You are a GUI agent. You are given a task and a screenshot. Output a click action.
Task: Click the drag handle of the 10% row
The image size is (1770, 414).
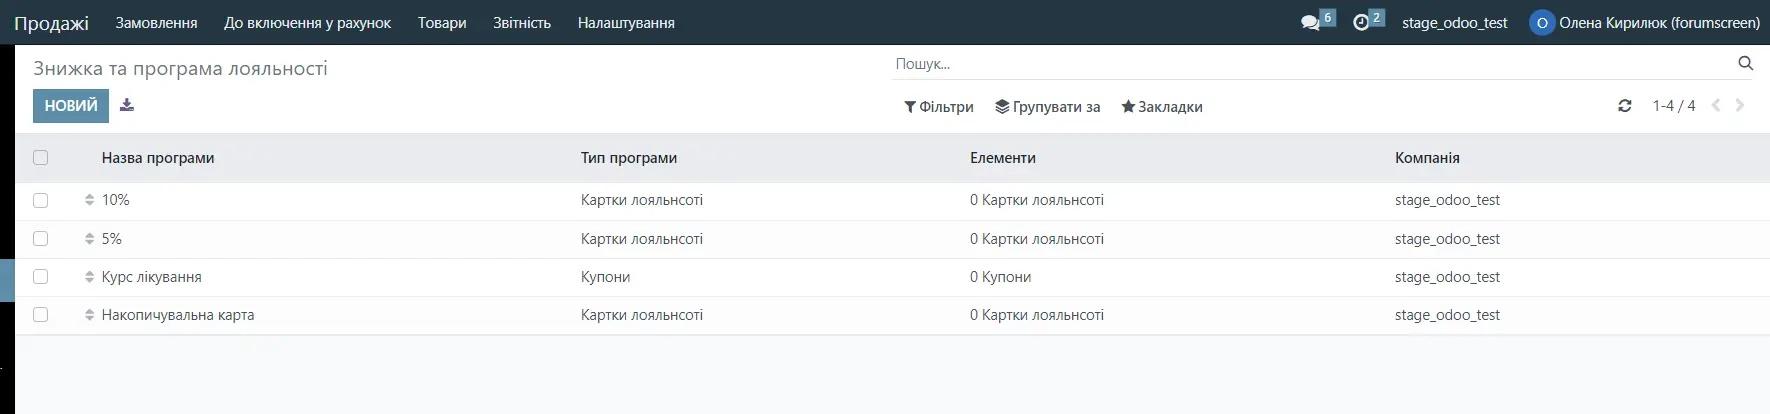pyautogui.click(x=89, y=200)
